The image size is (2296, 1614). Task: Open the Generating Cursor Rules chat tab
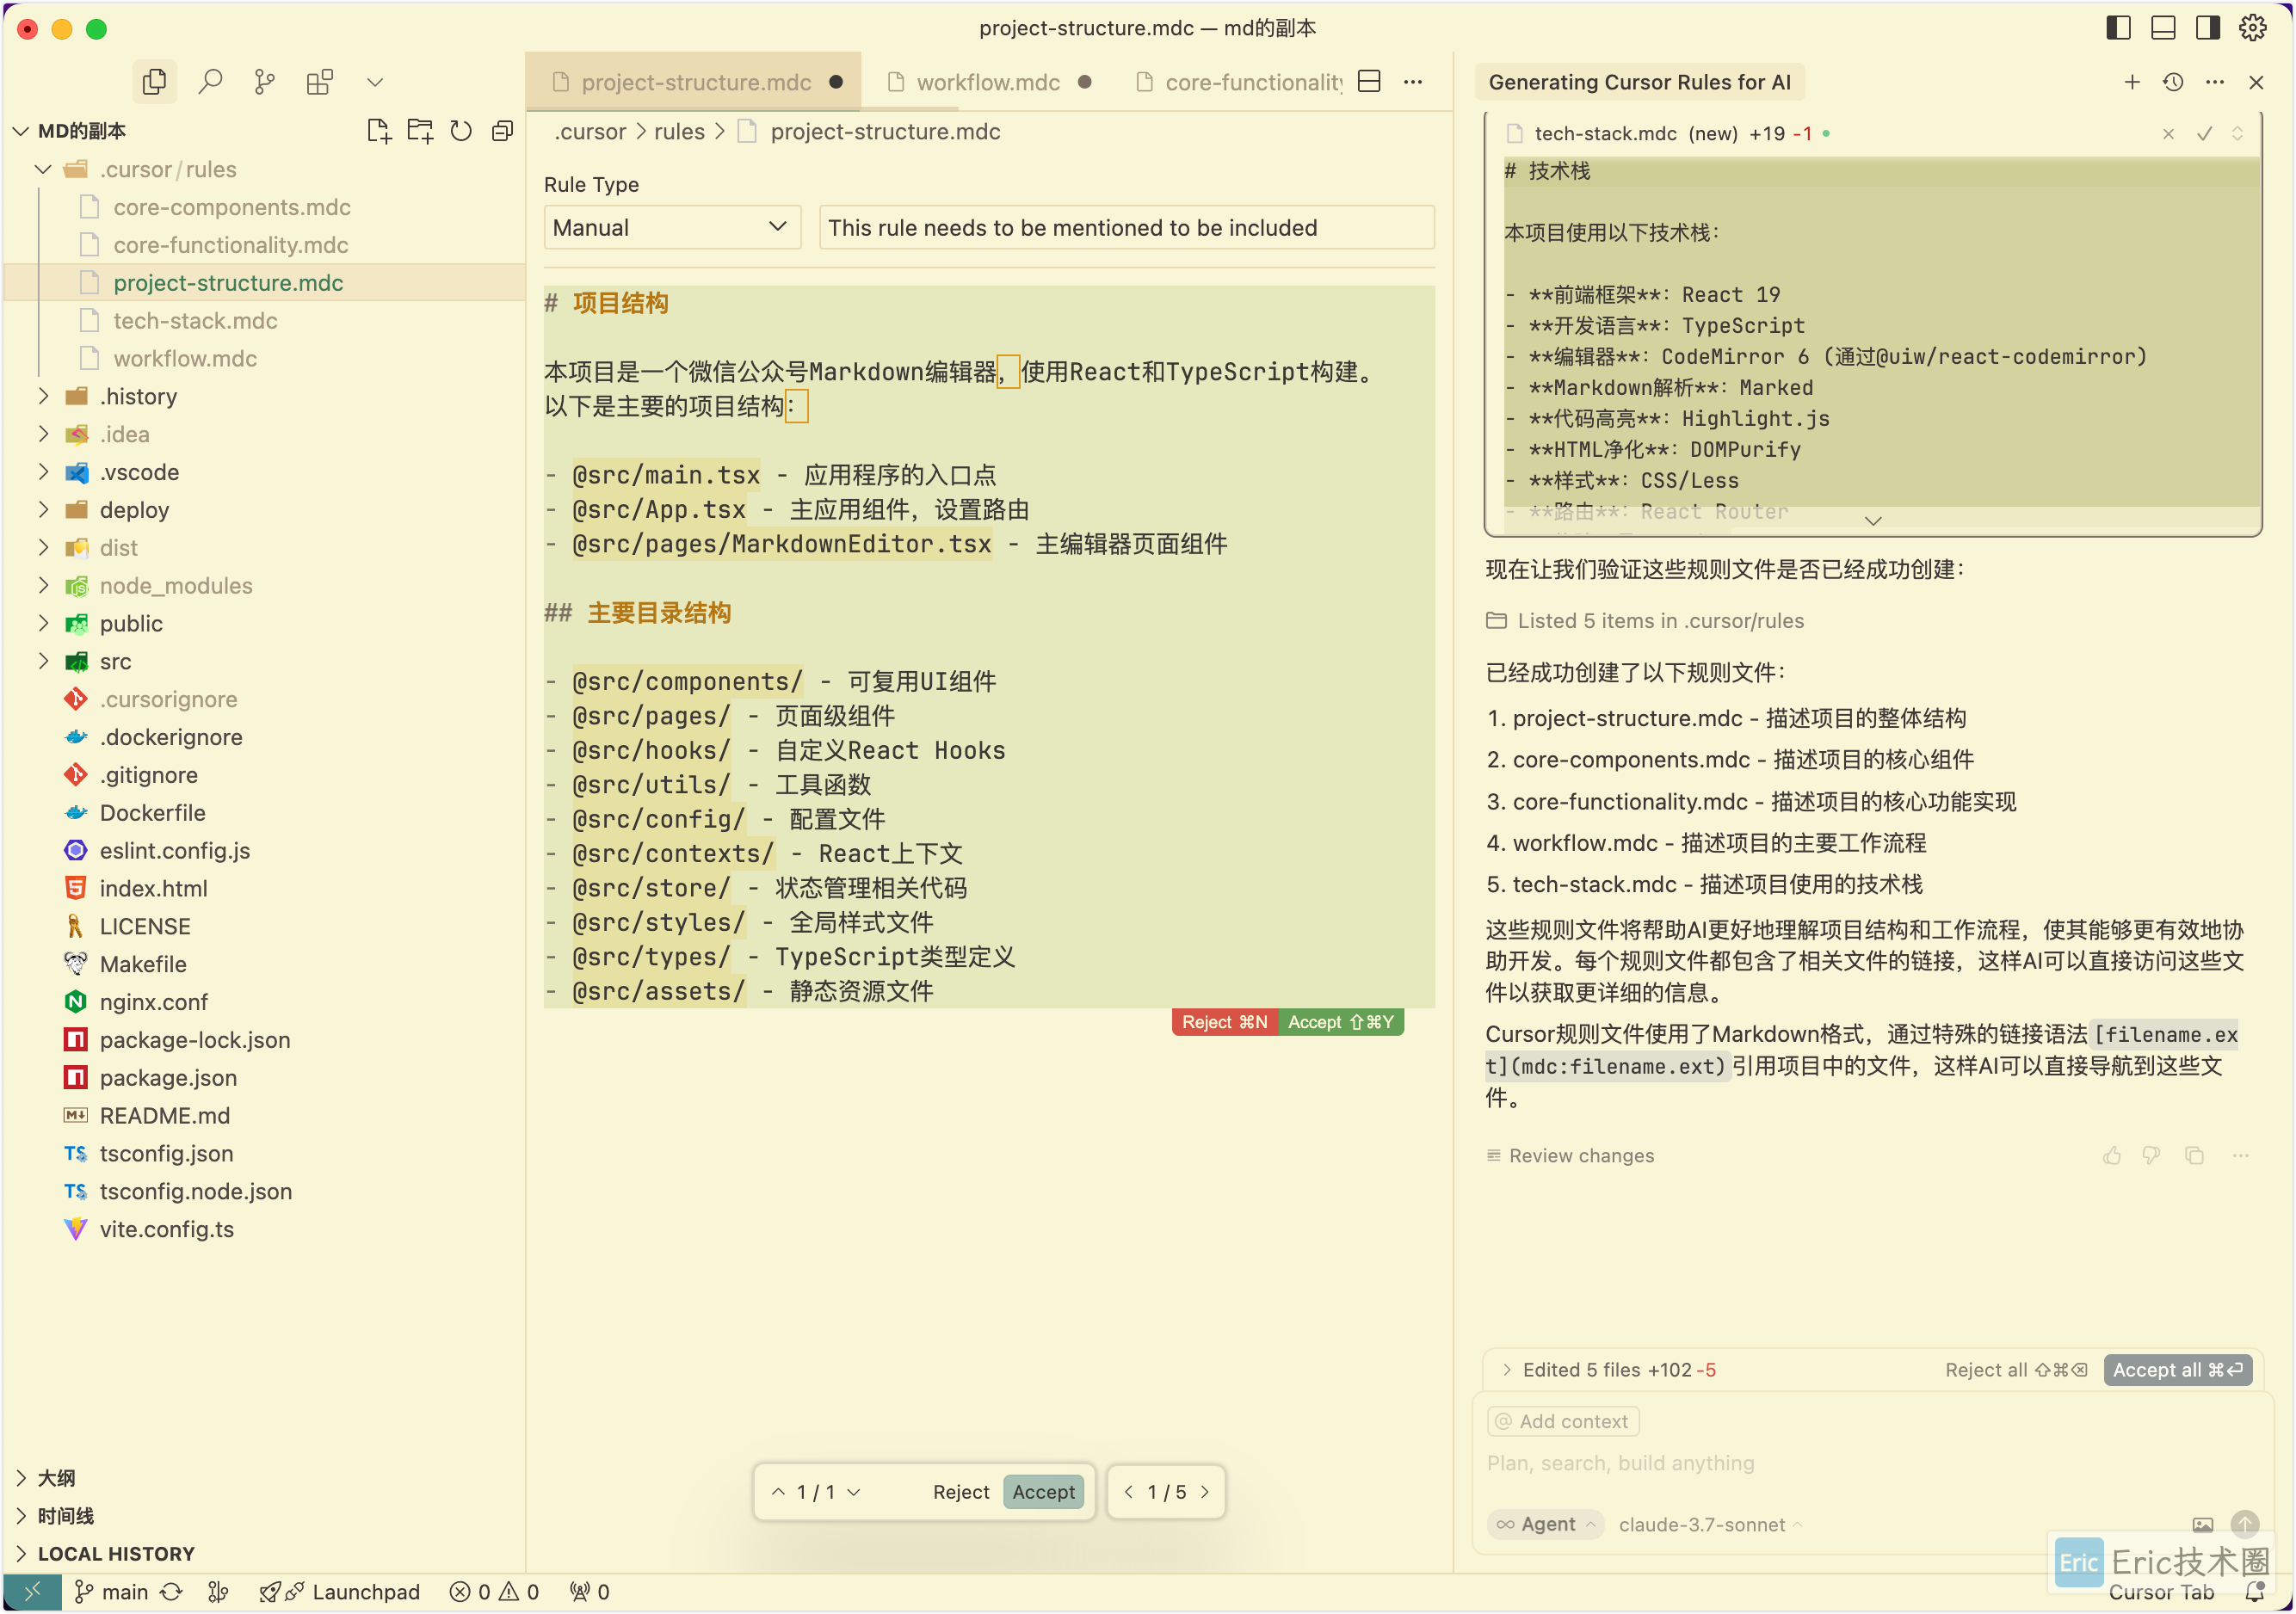1640,82
